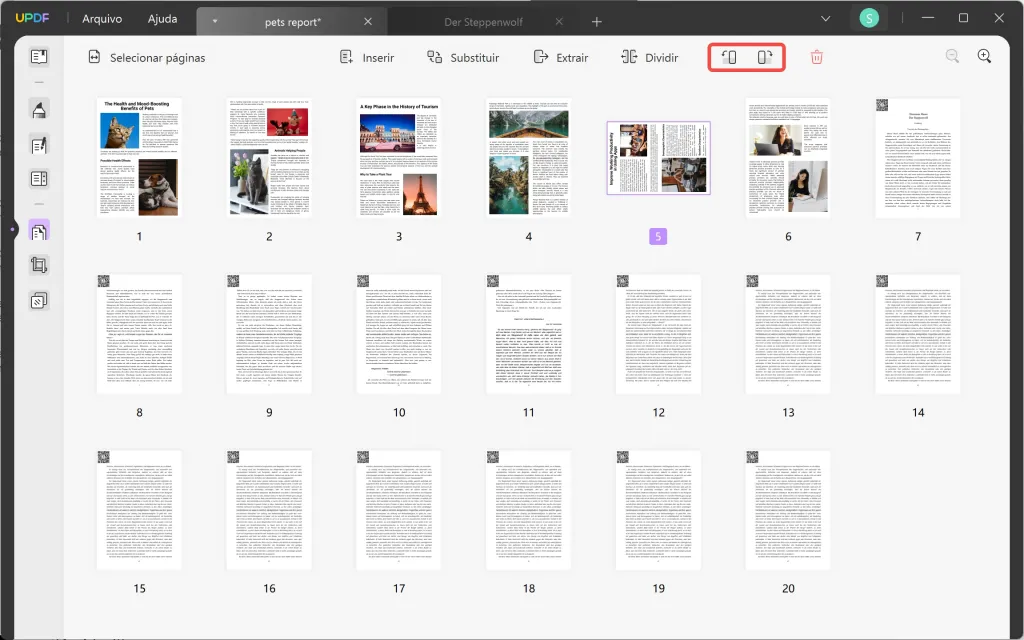Click the Inserir button to insert pages
Image resolution: width=1024 pixels, height=640 pixels.
pyautogui.click(x=367, y=57)
